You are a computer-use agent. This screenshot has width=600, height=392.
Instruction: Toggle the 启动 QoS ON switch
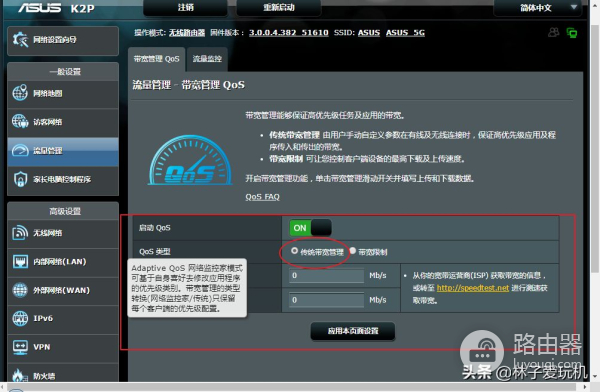[310, 228]
